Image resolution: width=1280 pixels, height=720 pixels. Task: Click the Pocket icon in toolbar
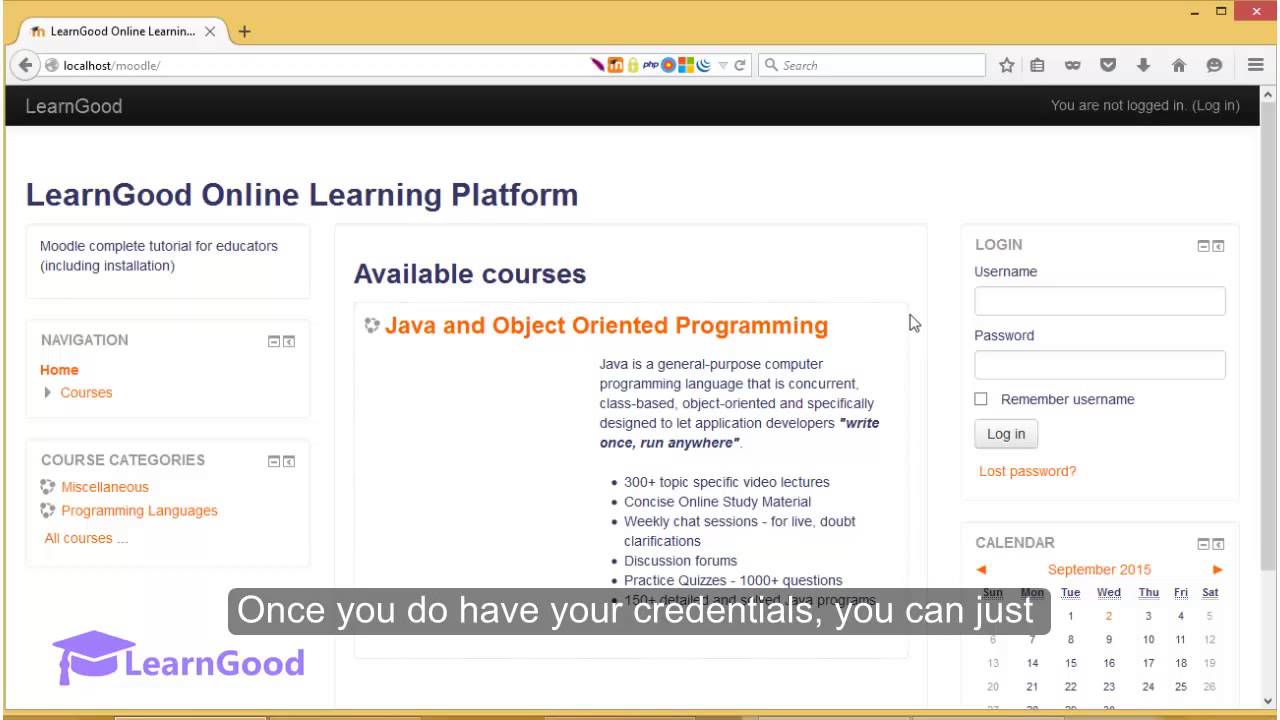(x=1108, y=65)
